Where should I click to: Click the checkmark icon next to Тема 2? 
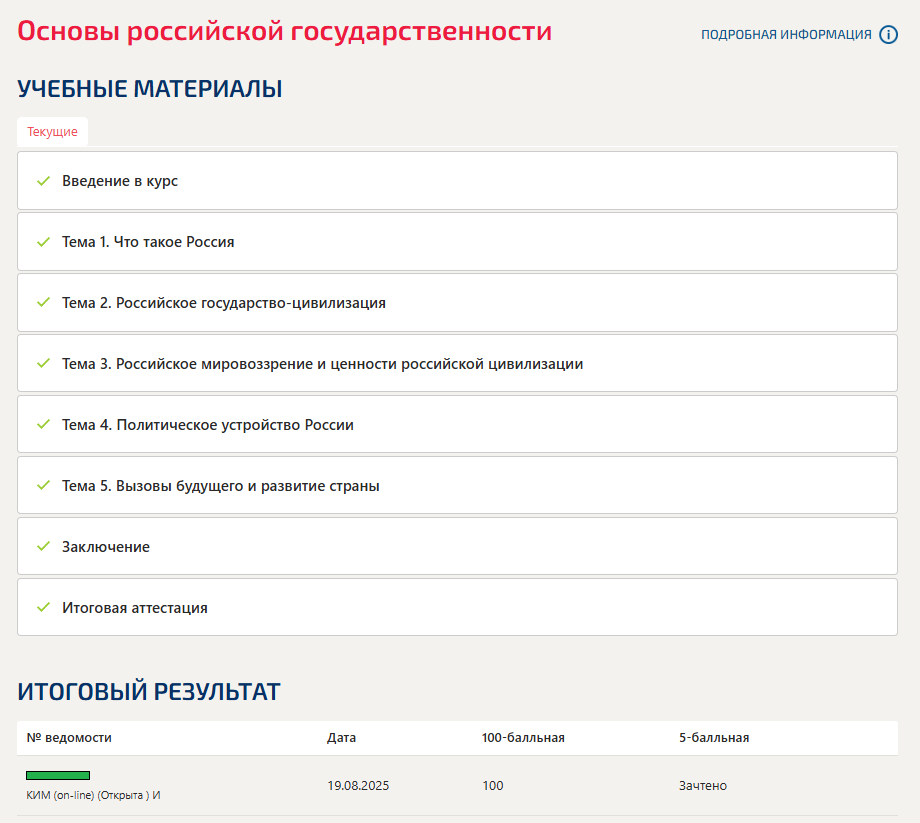pyautogui.click(x=43, y=303)
